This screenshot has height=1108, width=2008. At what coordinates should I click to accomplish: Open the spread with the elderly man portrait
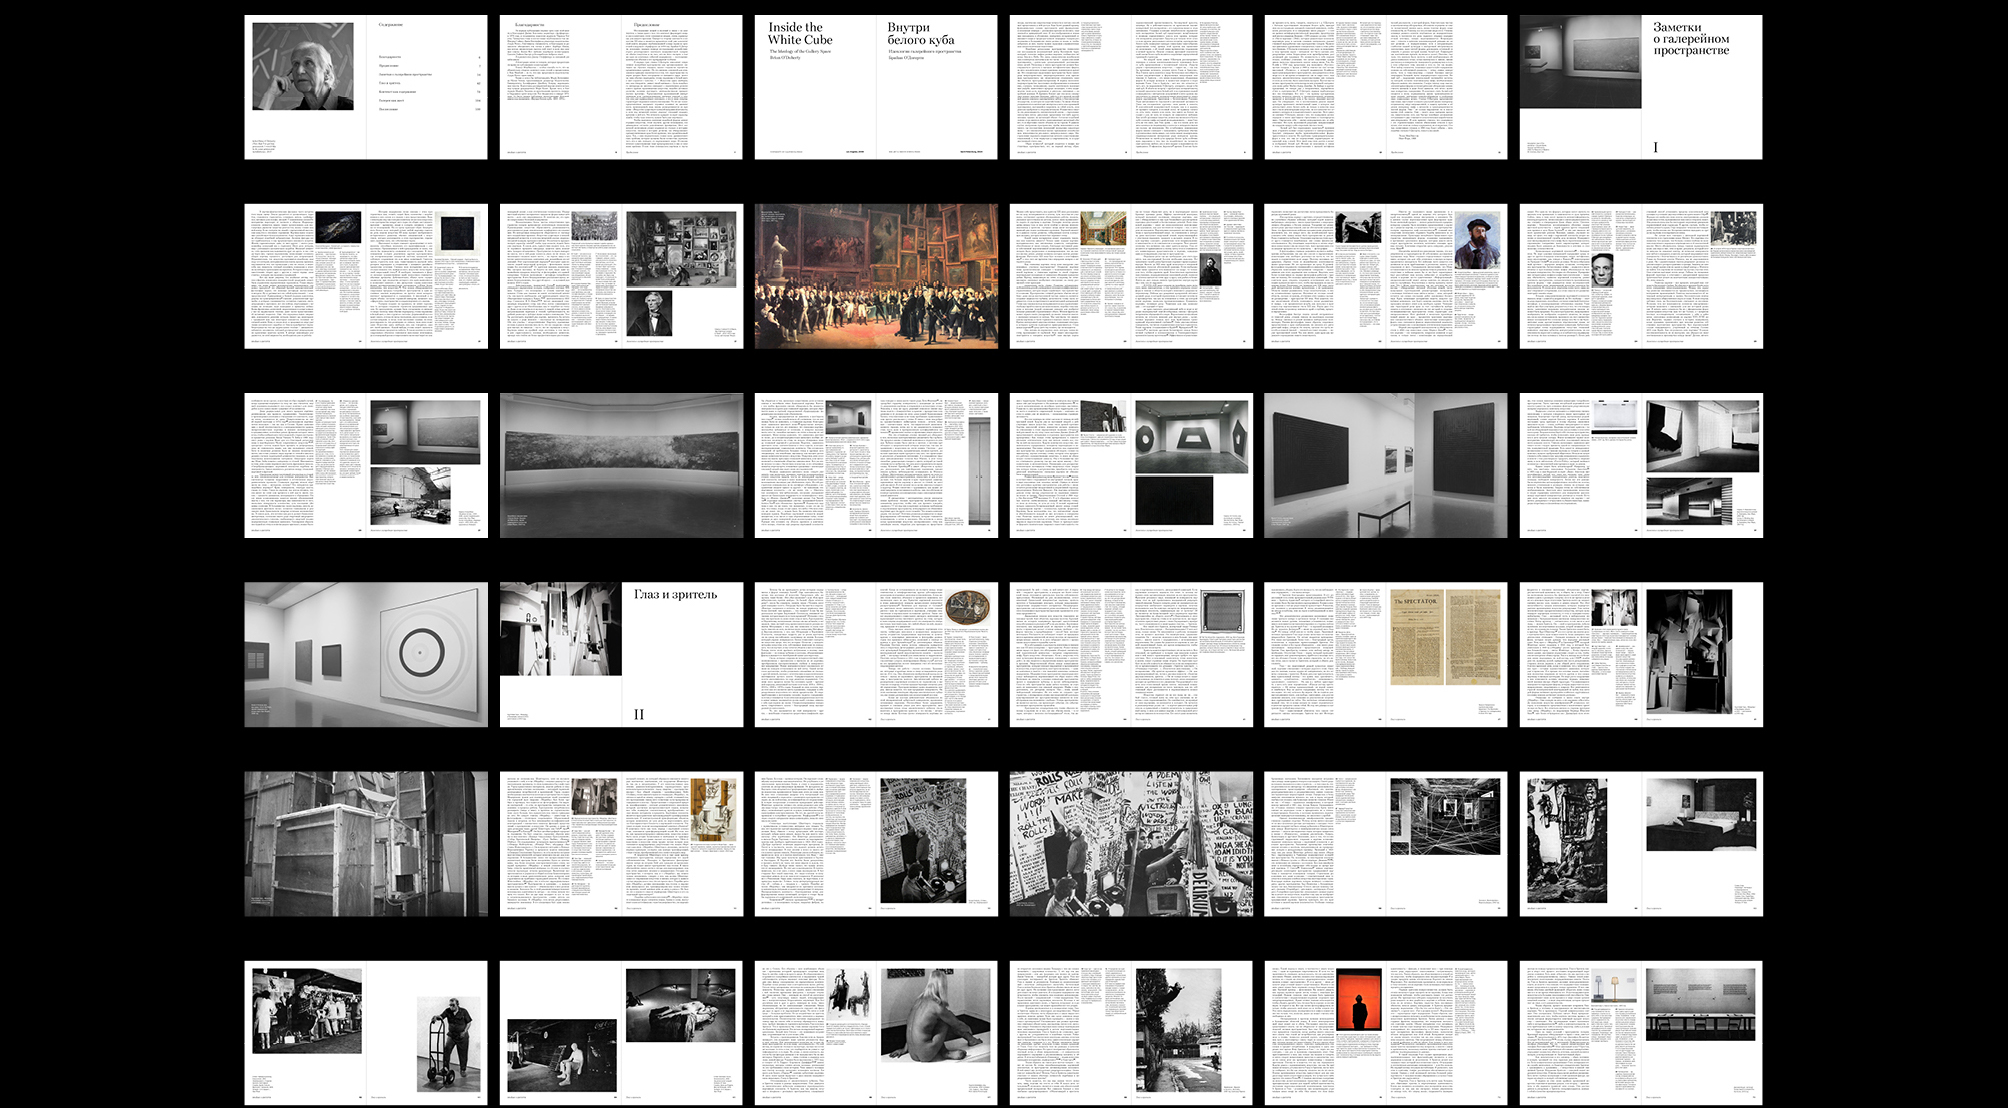click(365, 87)
